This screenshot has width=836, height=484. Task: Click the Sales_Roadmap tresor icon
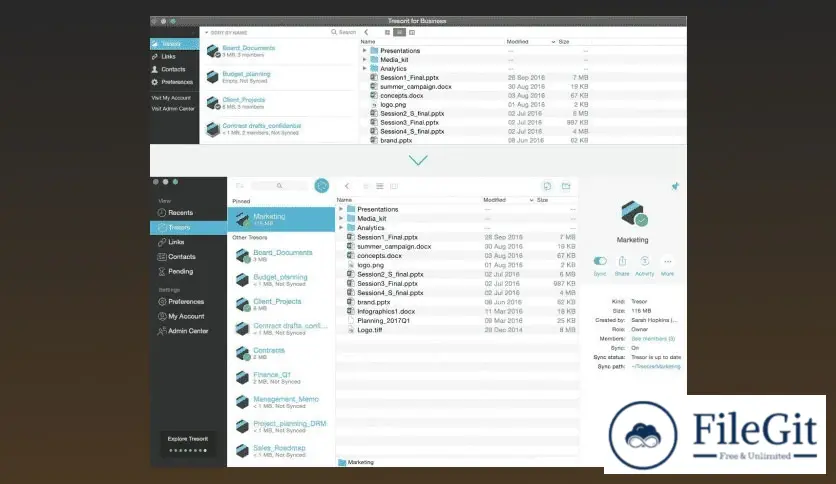(243, 450)
